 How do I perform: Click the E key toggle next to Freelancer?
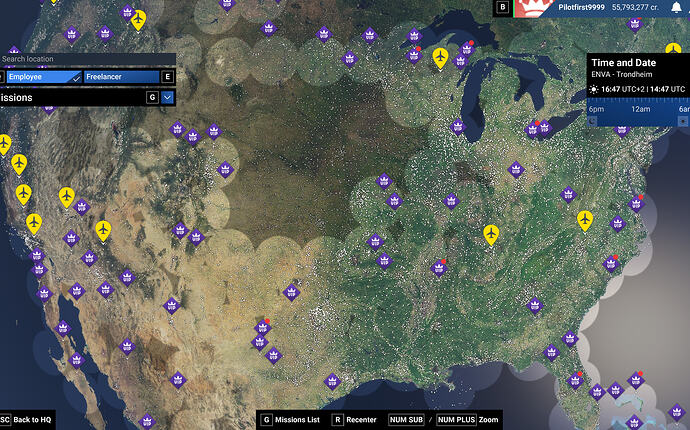[x=167, y=77]
